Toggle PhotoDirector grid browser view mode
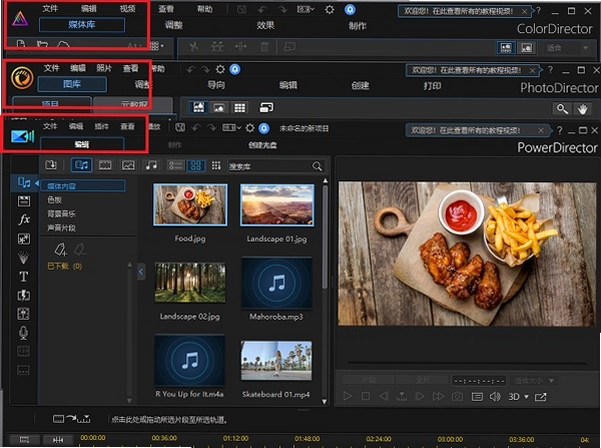Screen dimensions: 601x448 [240, 108]
